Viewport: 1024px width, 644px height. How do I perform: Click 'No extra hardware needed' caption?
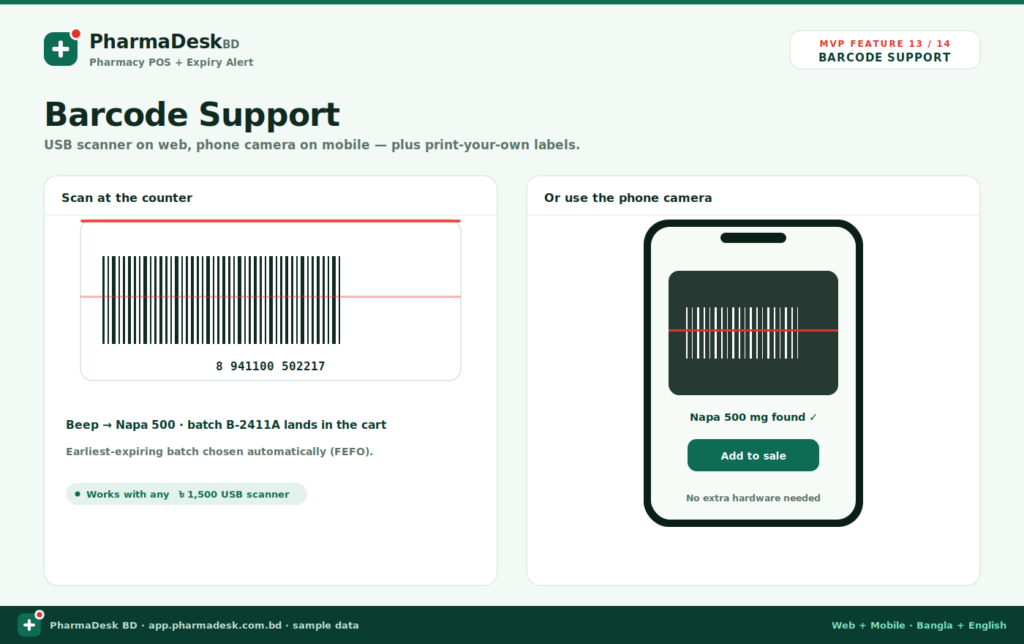tap(753, 498)
